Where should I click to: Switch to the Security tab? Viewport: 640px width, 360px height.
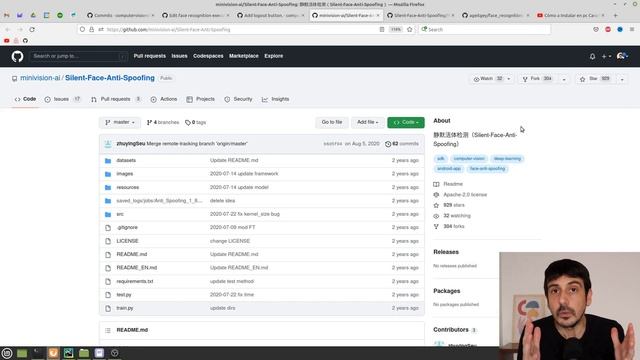(238, 99)
